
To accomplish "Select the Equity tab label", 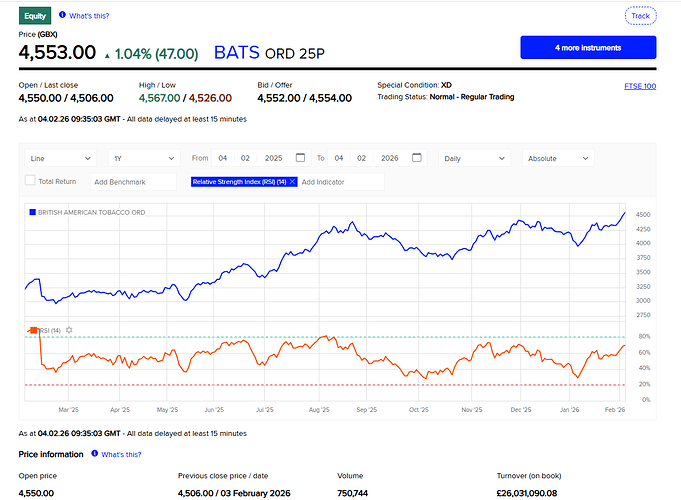I will point(35,16).
